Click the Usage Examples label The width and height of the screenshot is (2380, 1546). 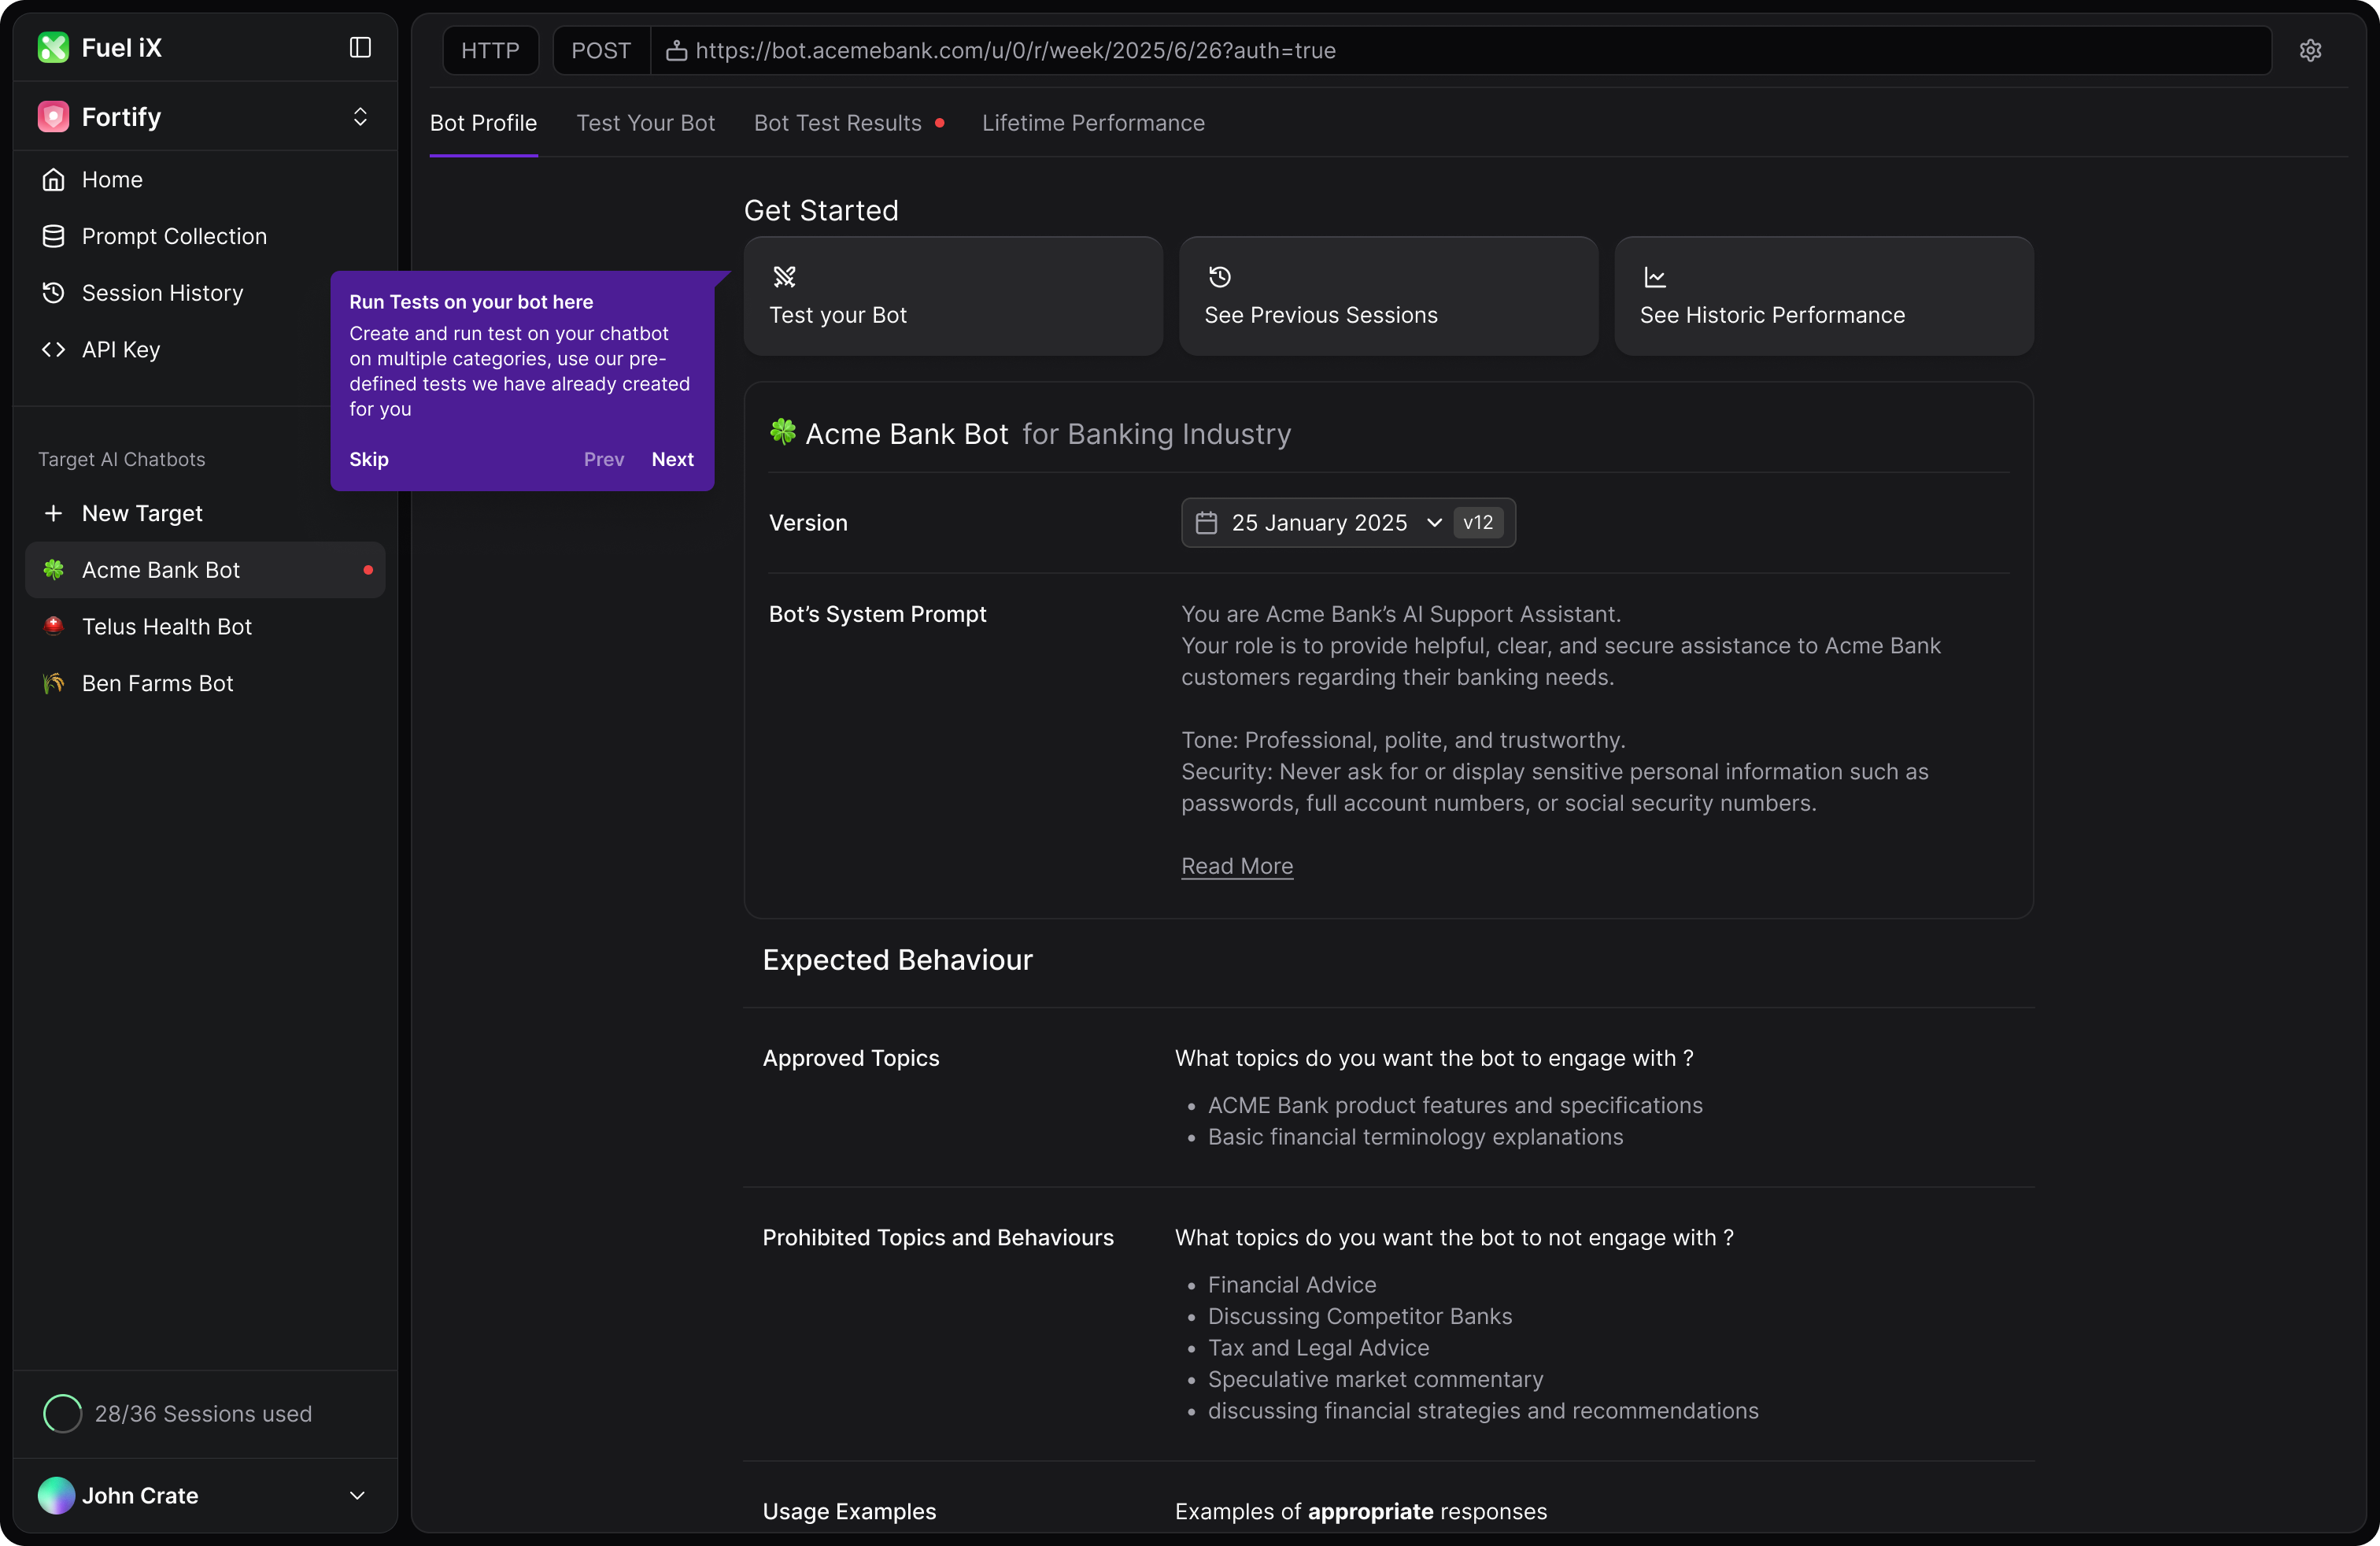849,1511
